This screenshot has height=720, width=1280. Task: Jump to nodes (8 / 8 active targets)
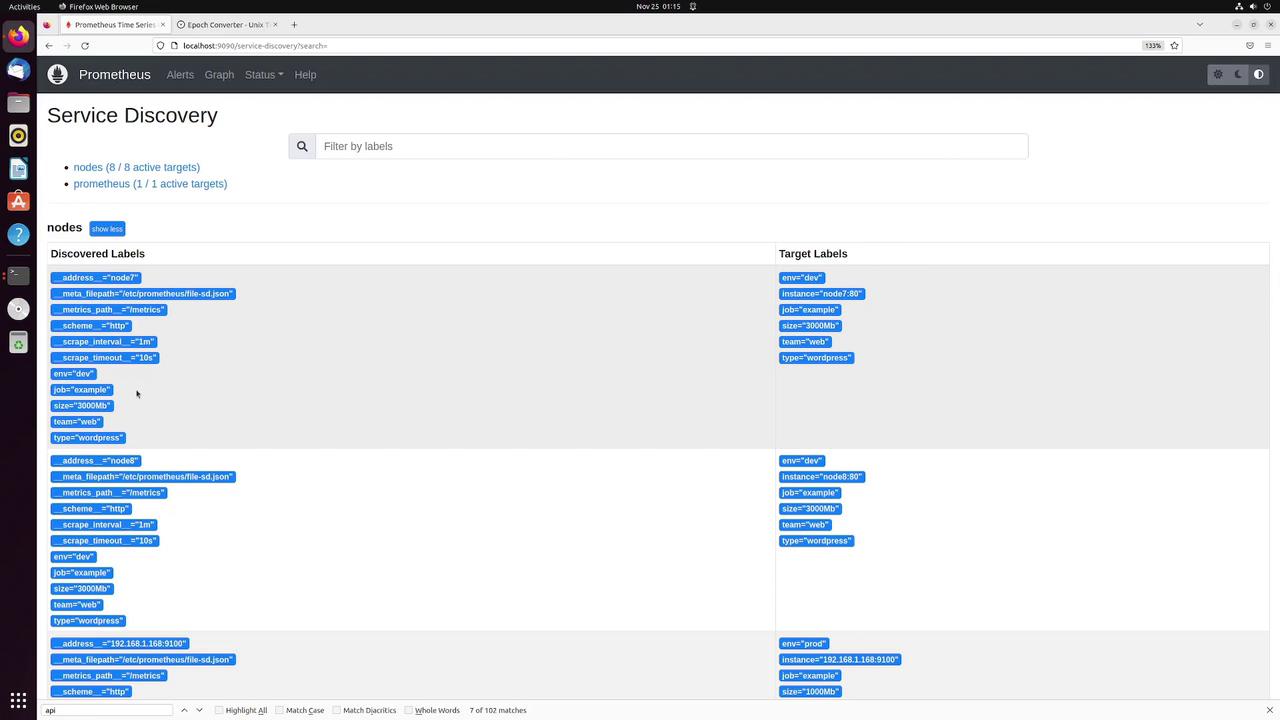point(136,167)
